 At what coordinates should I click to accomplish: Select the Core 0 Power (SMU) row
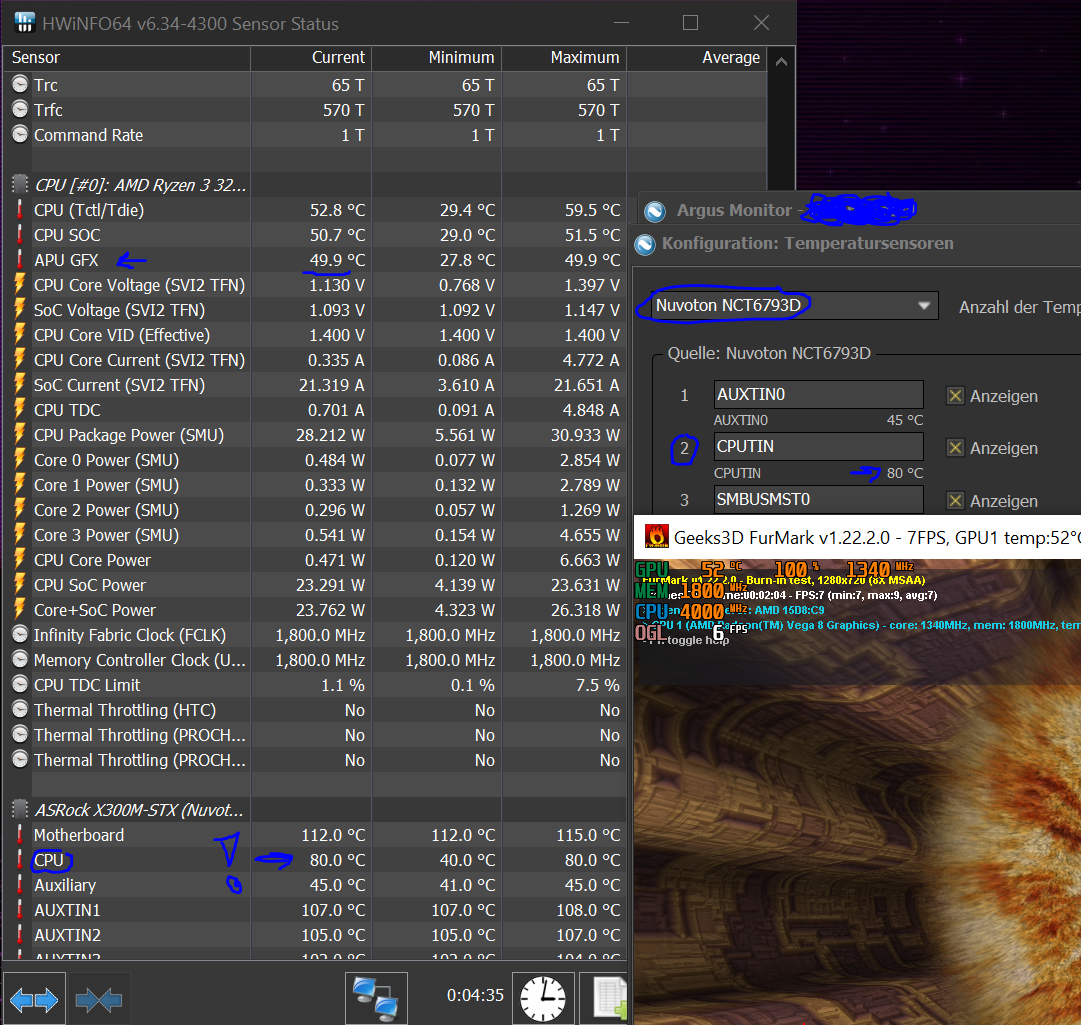(x=315, y=460)
